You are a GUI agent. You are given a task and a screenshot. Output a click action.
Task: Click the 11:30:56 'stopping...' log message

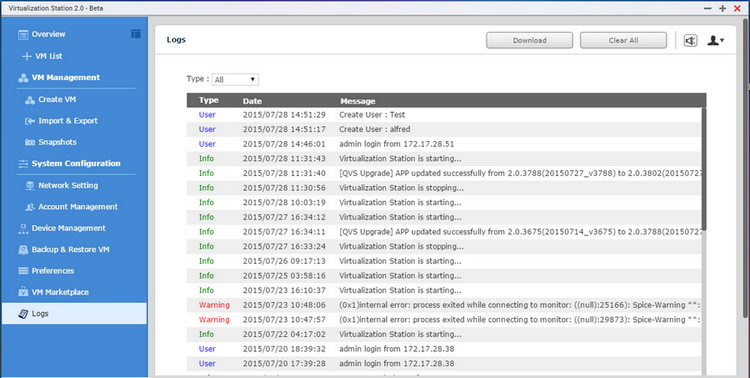pyautogui.click(x=401, y=188)
